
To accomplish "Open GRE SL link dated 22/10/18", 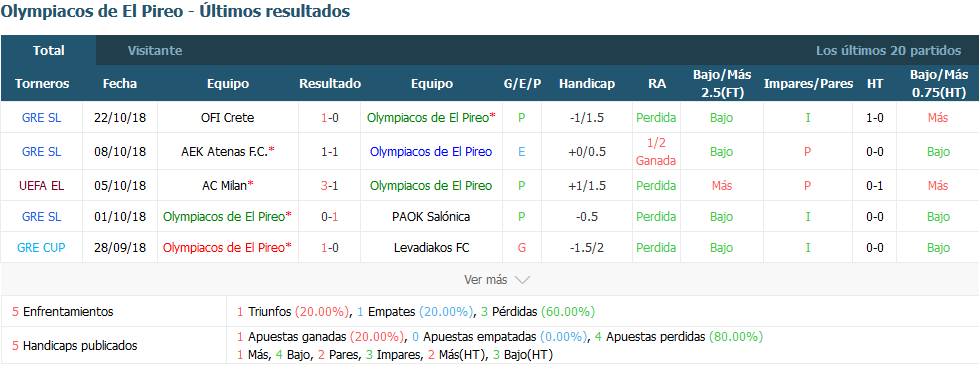I will tap(42, 117).
